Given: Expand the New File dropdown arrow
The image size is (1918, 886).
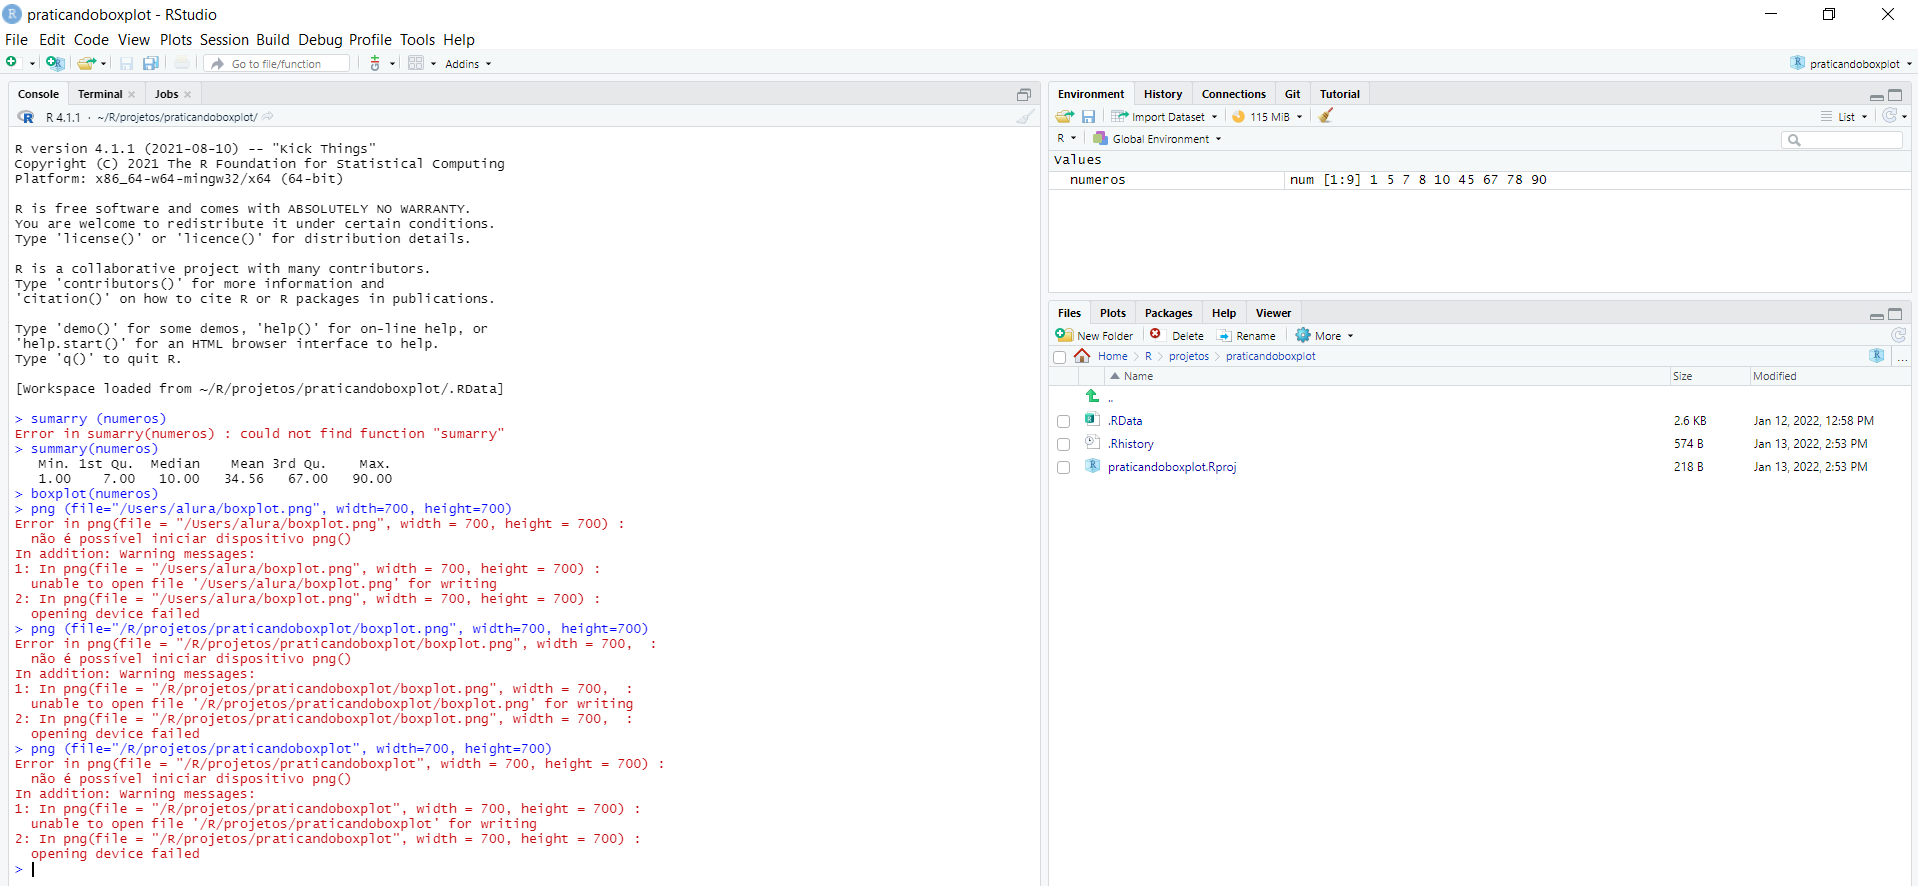Looking at the screenshot, I should click(x=32, y=64).
